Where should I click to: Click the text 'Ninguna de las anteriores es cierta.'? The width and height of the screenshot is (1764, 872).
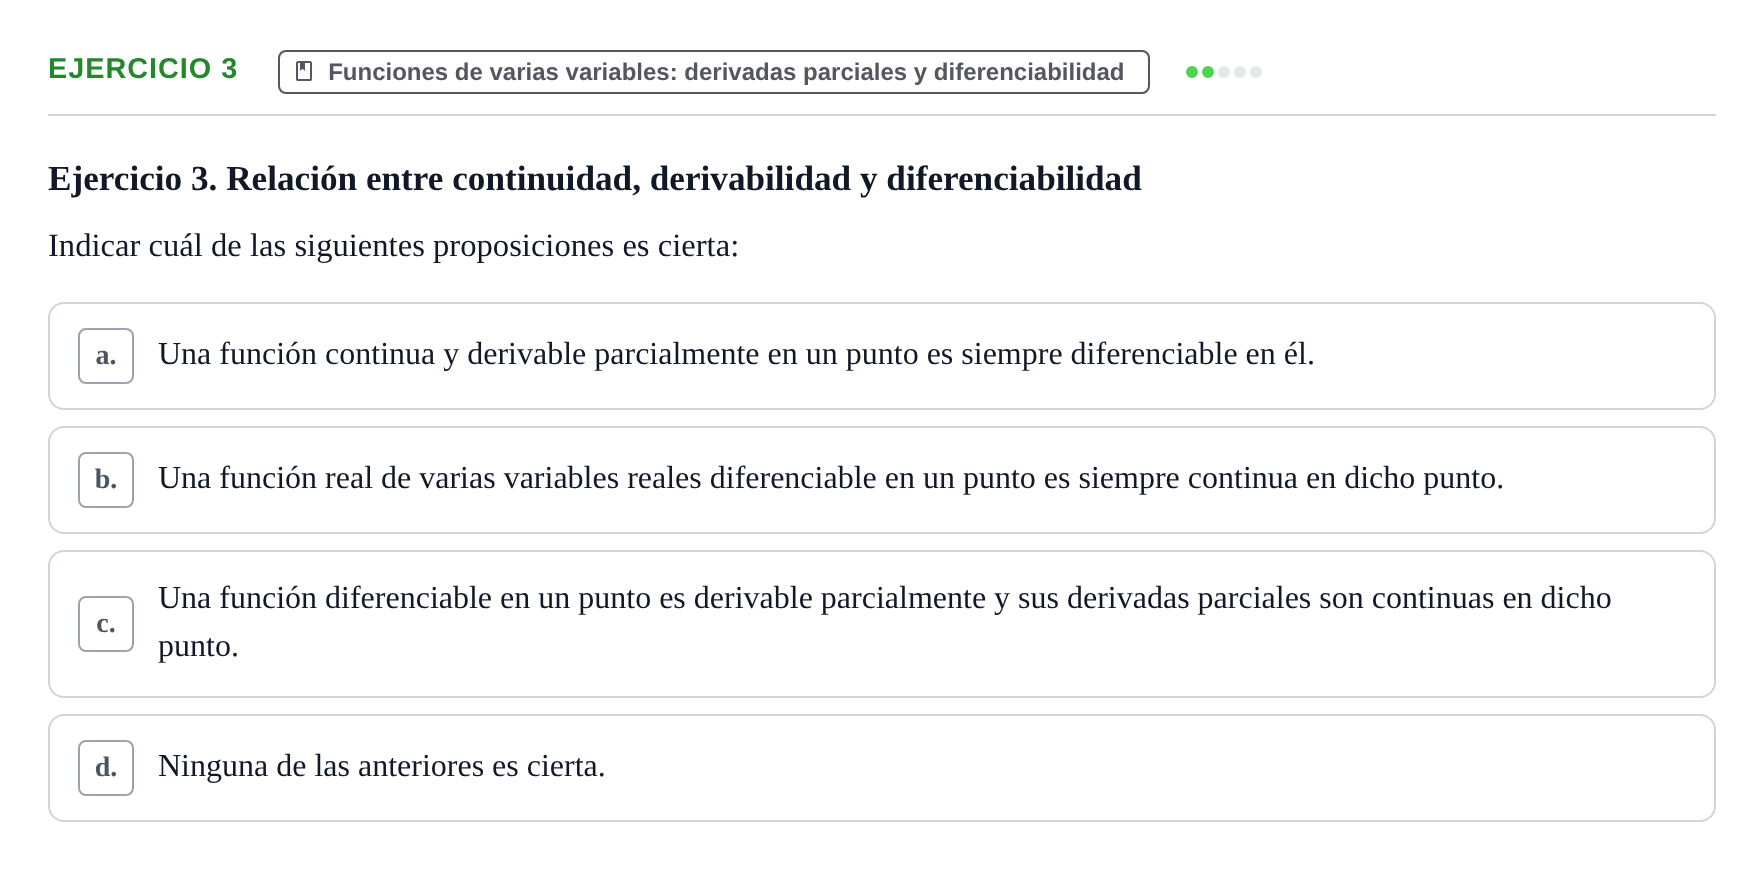coord(382,766)
